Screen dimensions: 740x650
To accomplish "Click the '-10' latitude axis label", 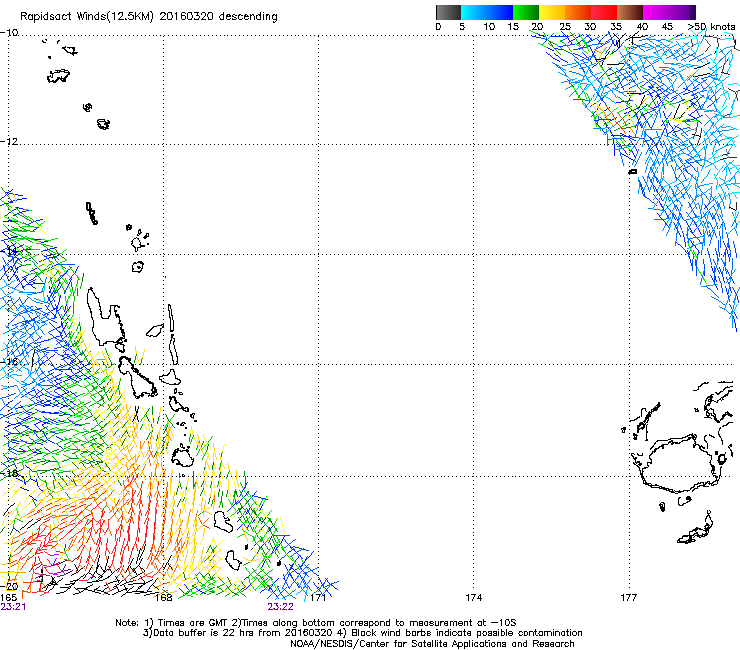I will 9,33.
